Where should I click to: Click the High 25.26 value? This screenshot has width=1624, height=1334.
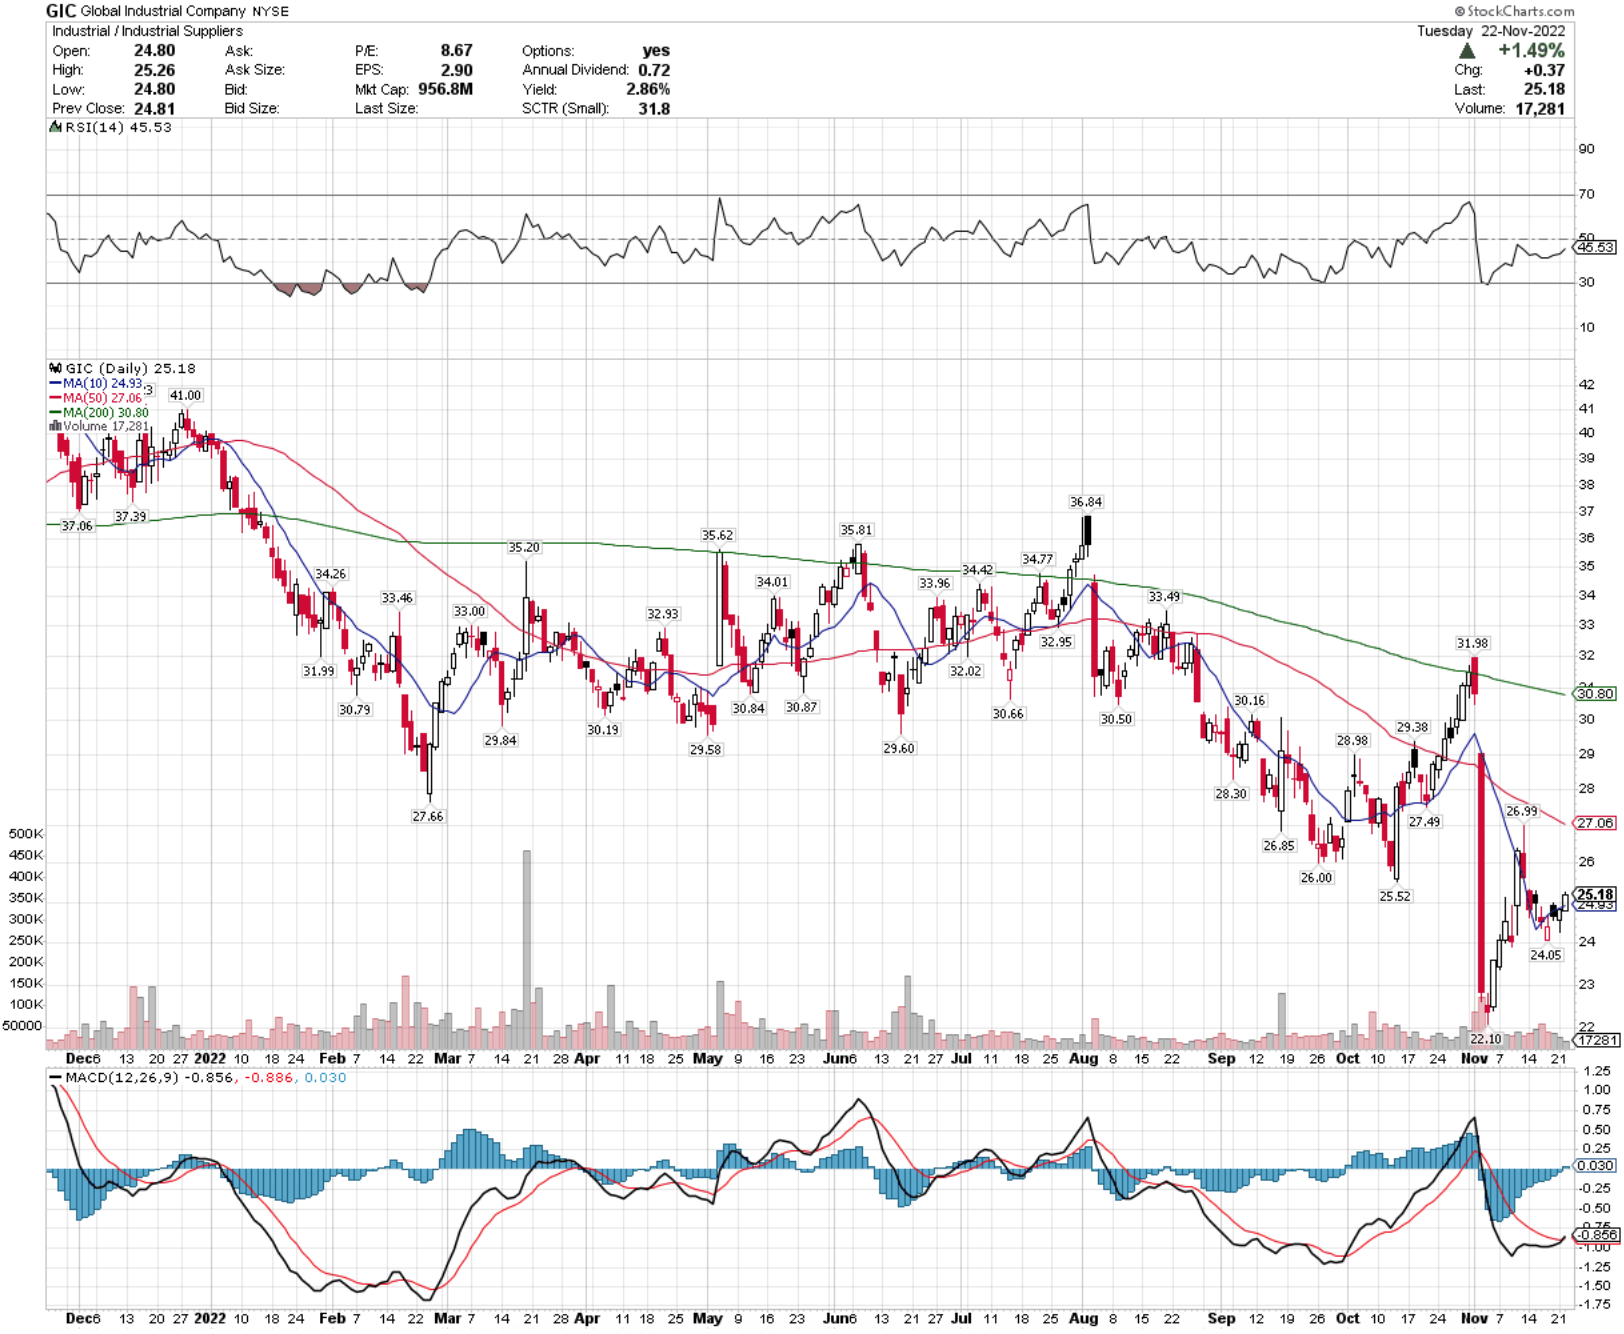(154, 70)
